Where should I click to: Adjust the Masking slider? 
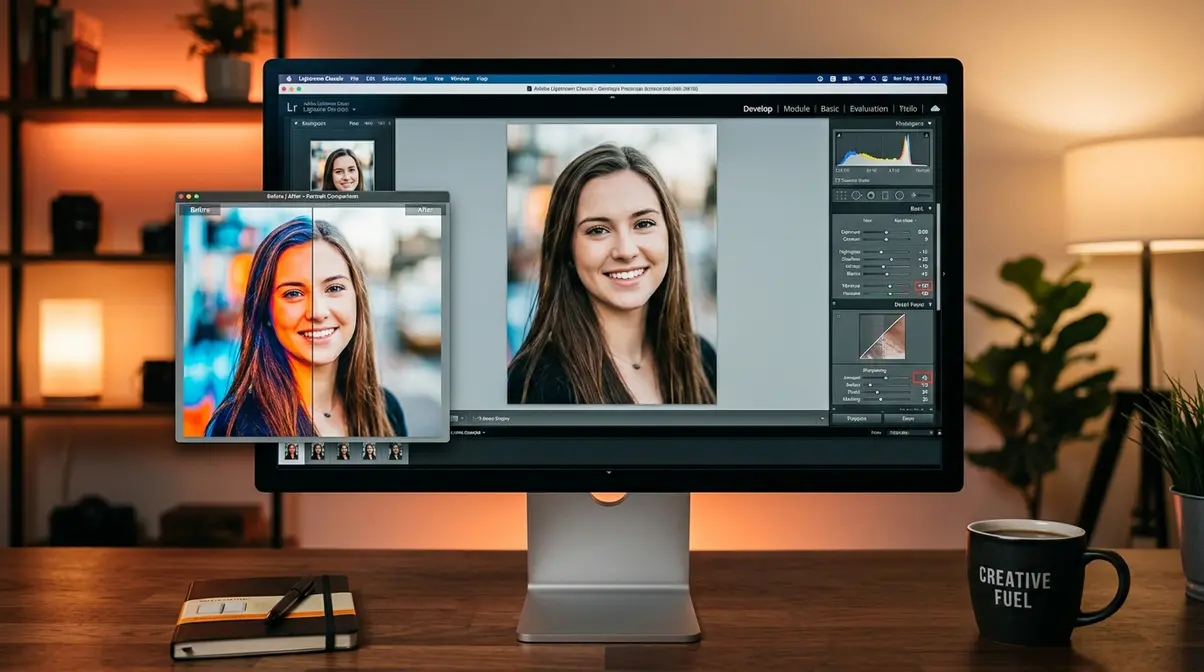[886, 399]
